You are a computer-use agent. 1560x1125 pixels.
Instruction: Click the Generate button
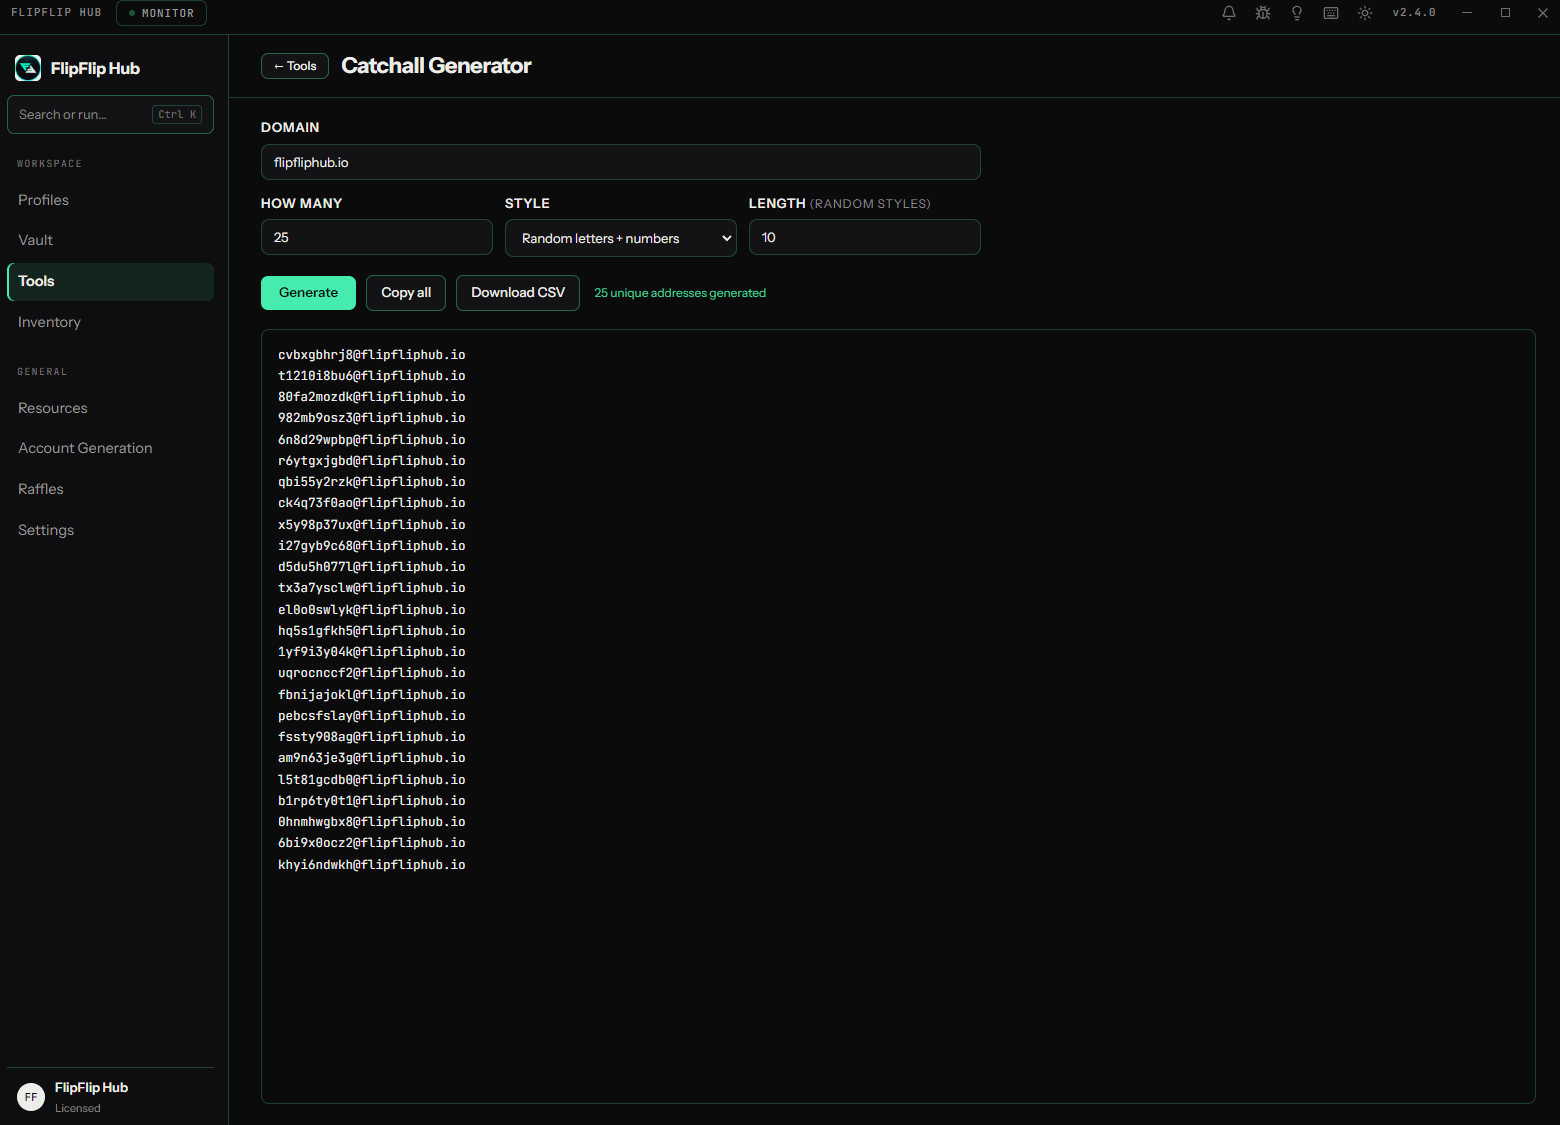[x=308, y=293]
